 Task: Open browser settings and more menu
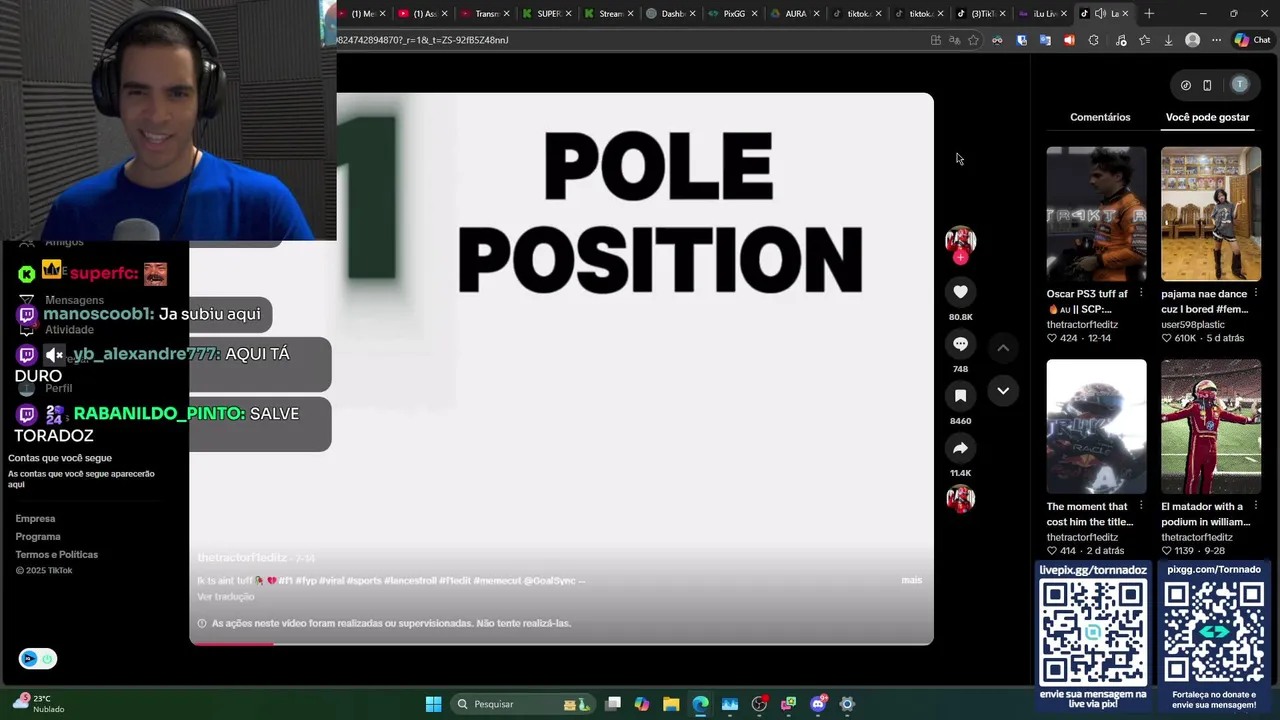[x=1216, y=40]
